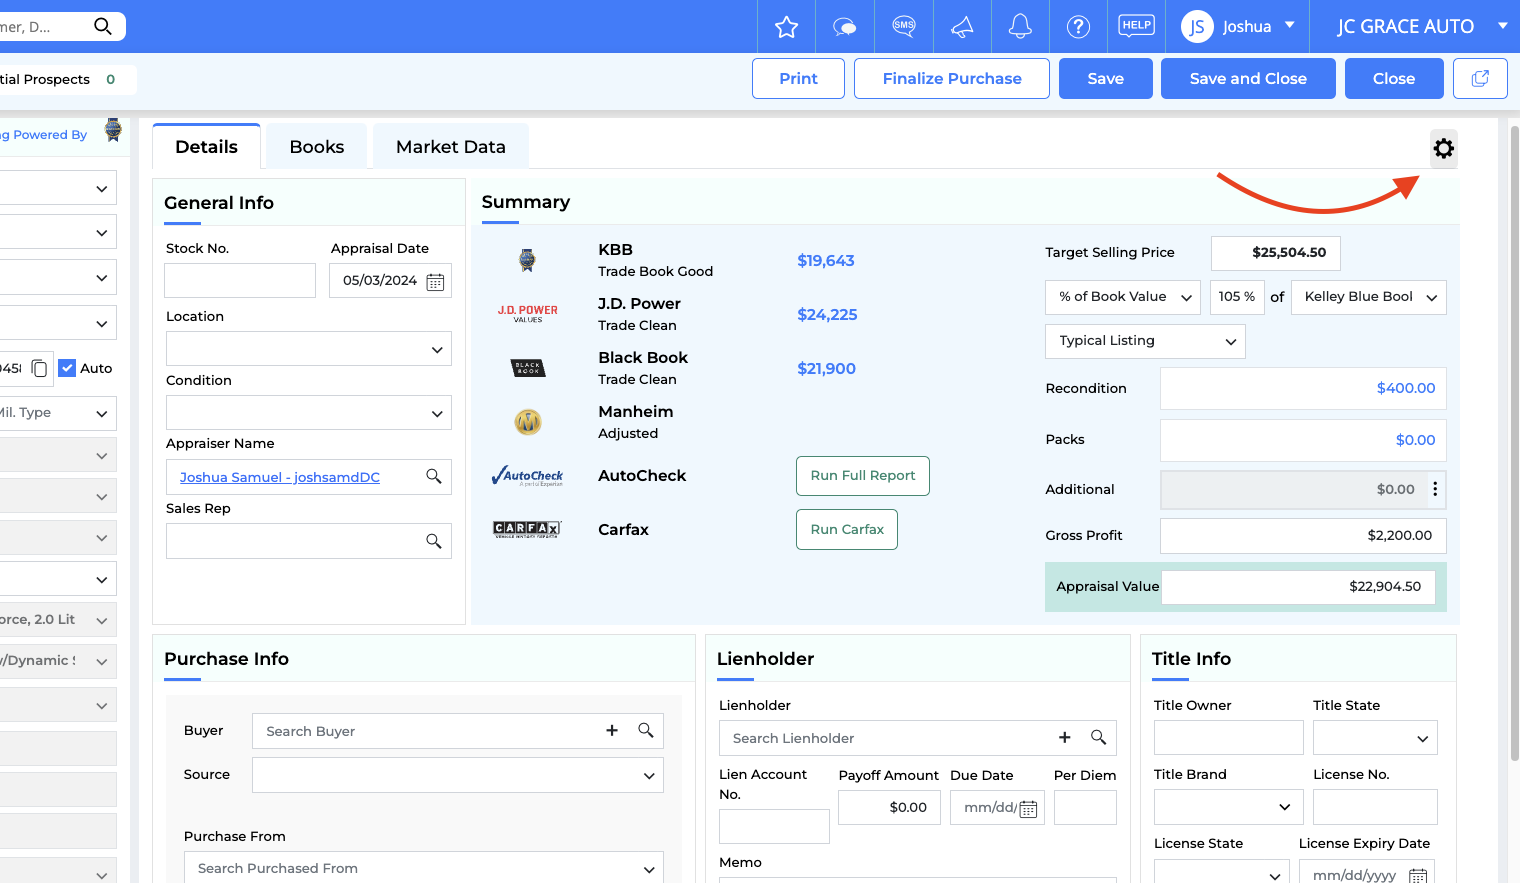Click the blue Close button
This screenshot has width=1520, height=883.
tap(1394, 78)
